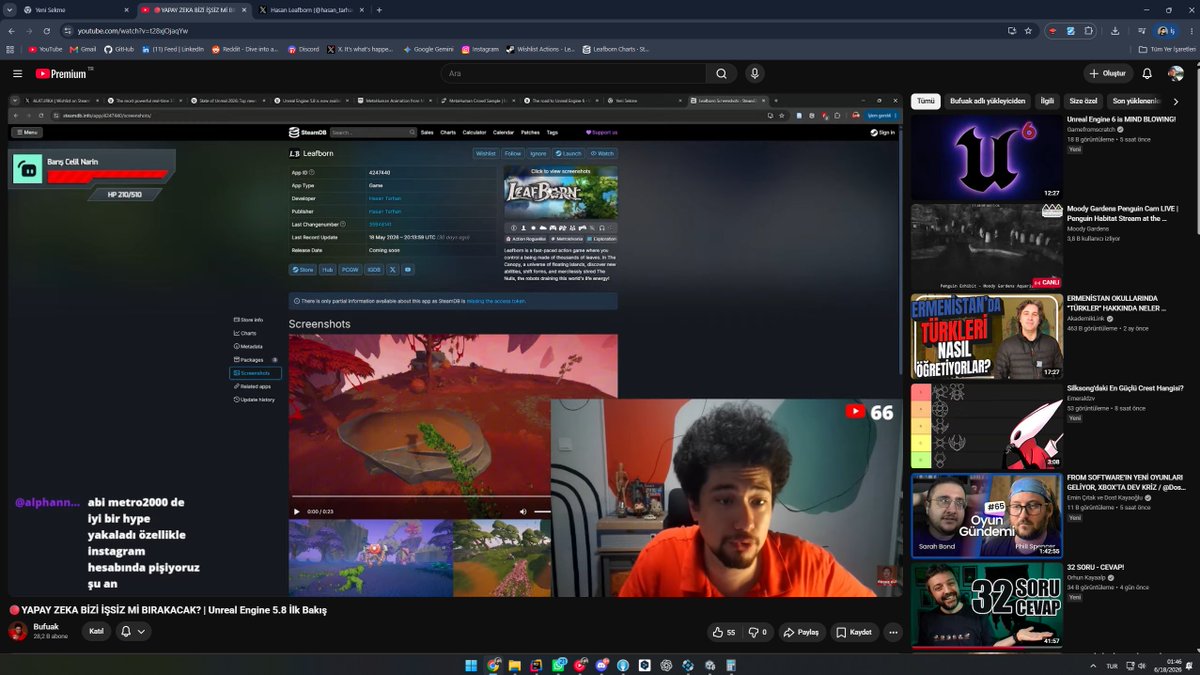Open WhatsApp from the taskbar
Image resolution: width=1200 pixels, height=675 pixels.
558,665
